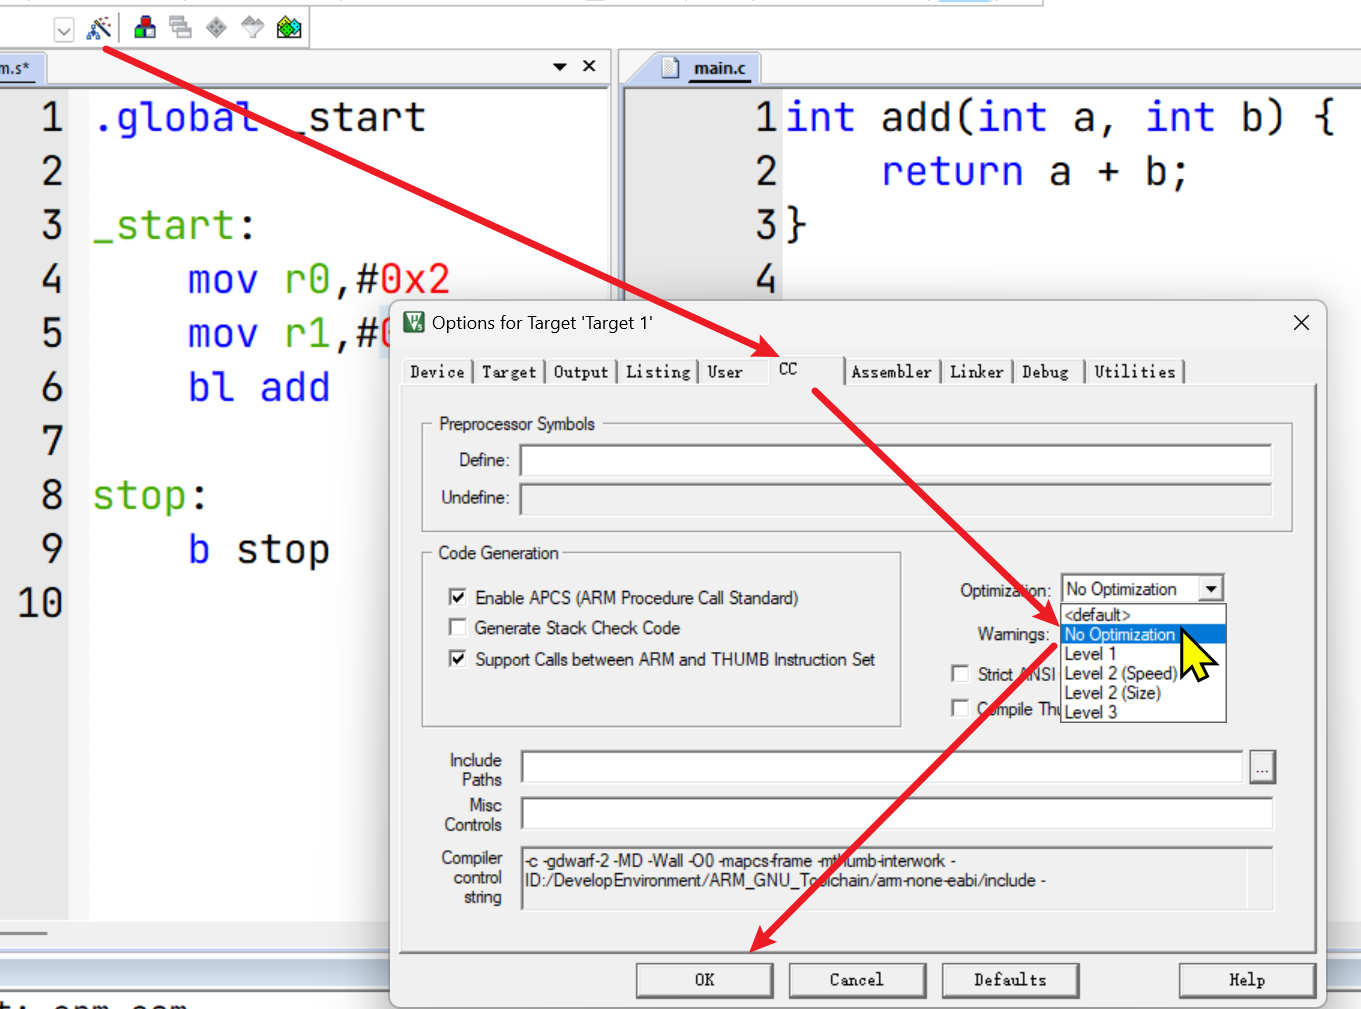This screenshot has height=1009, width=1361.
Task: Click 'mov r0,#0x2' instruction line
Action: pos(319,279)
